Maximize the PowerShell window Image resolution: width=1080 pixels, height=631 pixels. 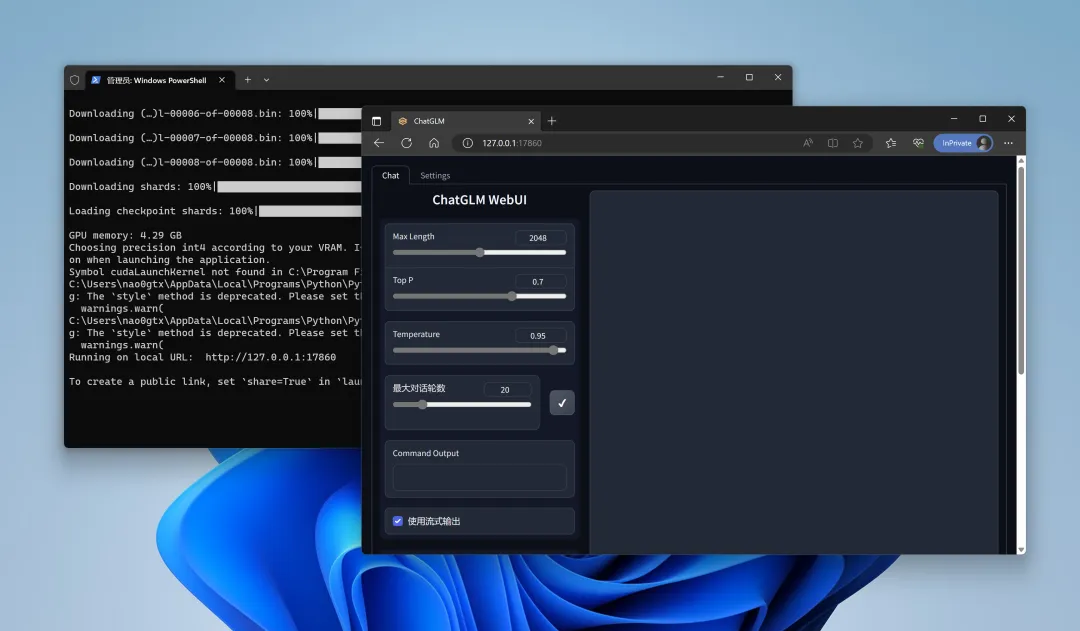point(749,77)
